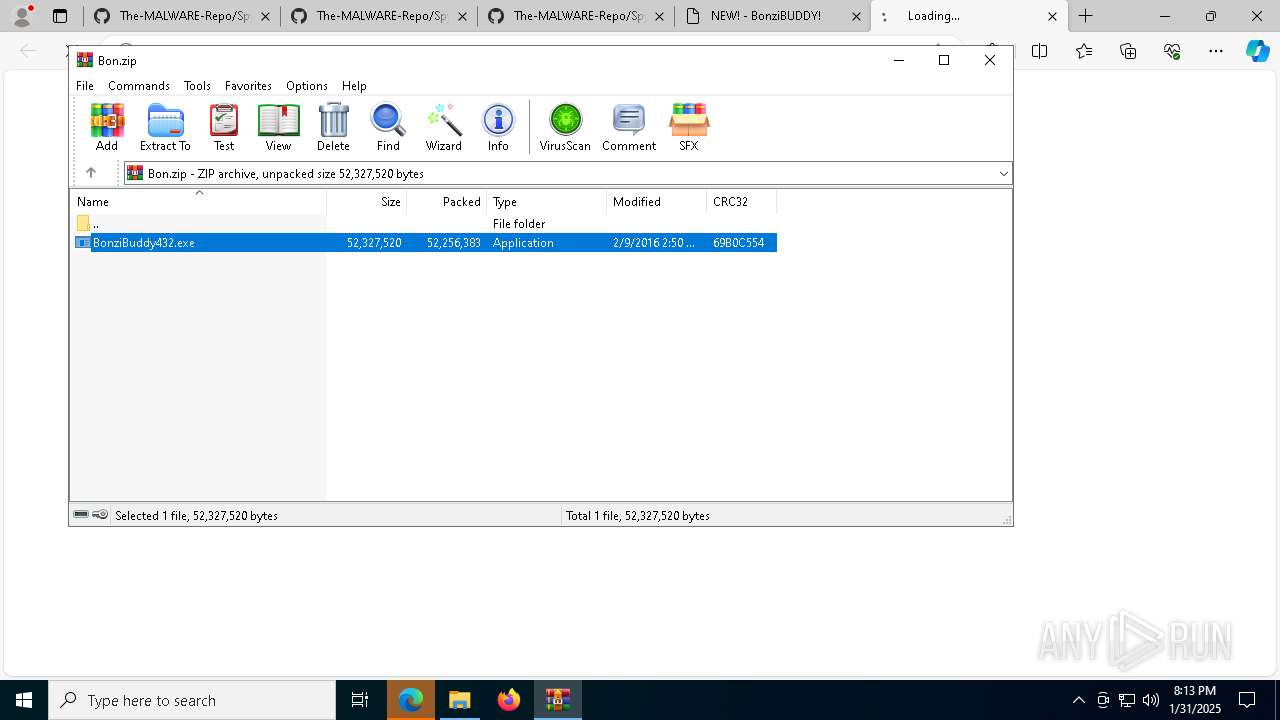Open Firefox from taskbar
Viewport: 1280px width, 720px height.
pyautogui.click(x=509, y=700)
